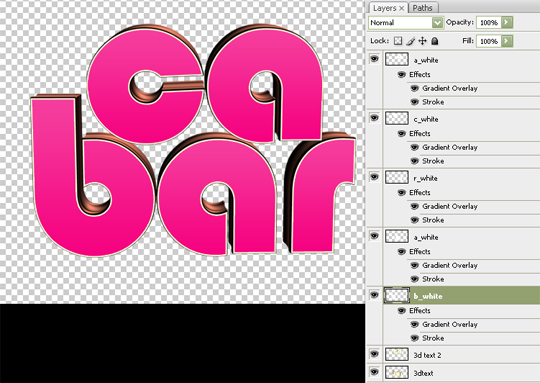Click the r_white layer thumbnail

pyautogui.click(x=397, y=177)
